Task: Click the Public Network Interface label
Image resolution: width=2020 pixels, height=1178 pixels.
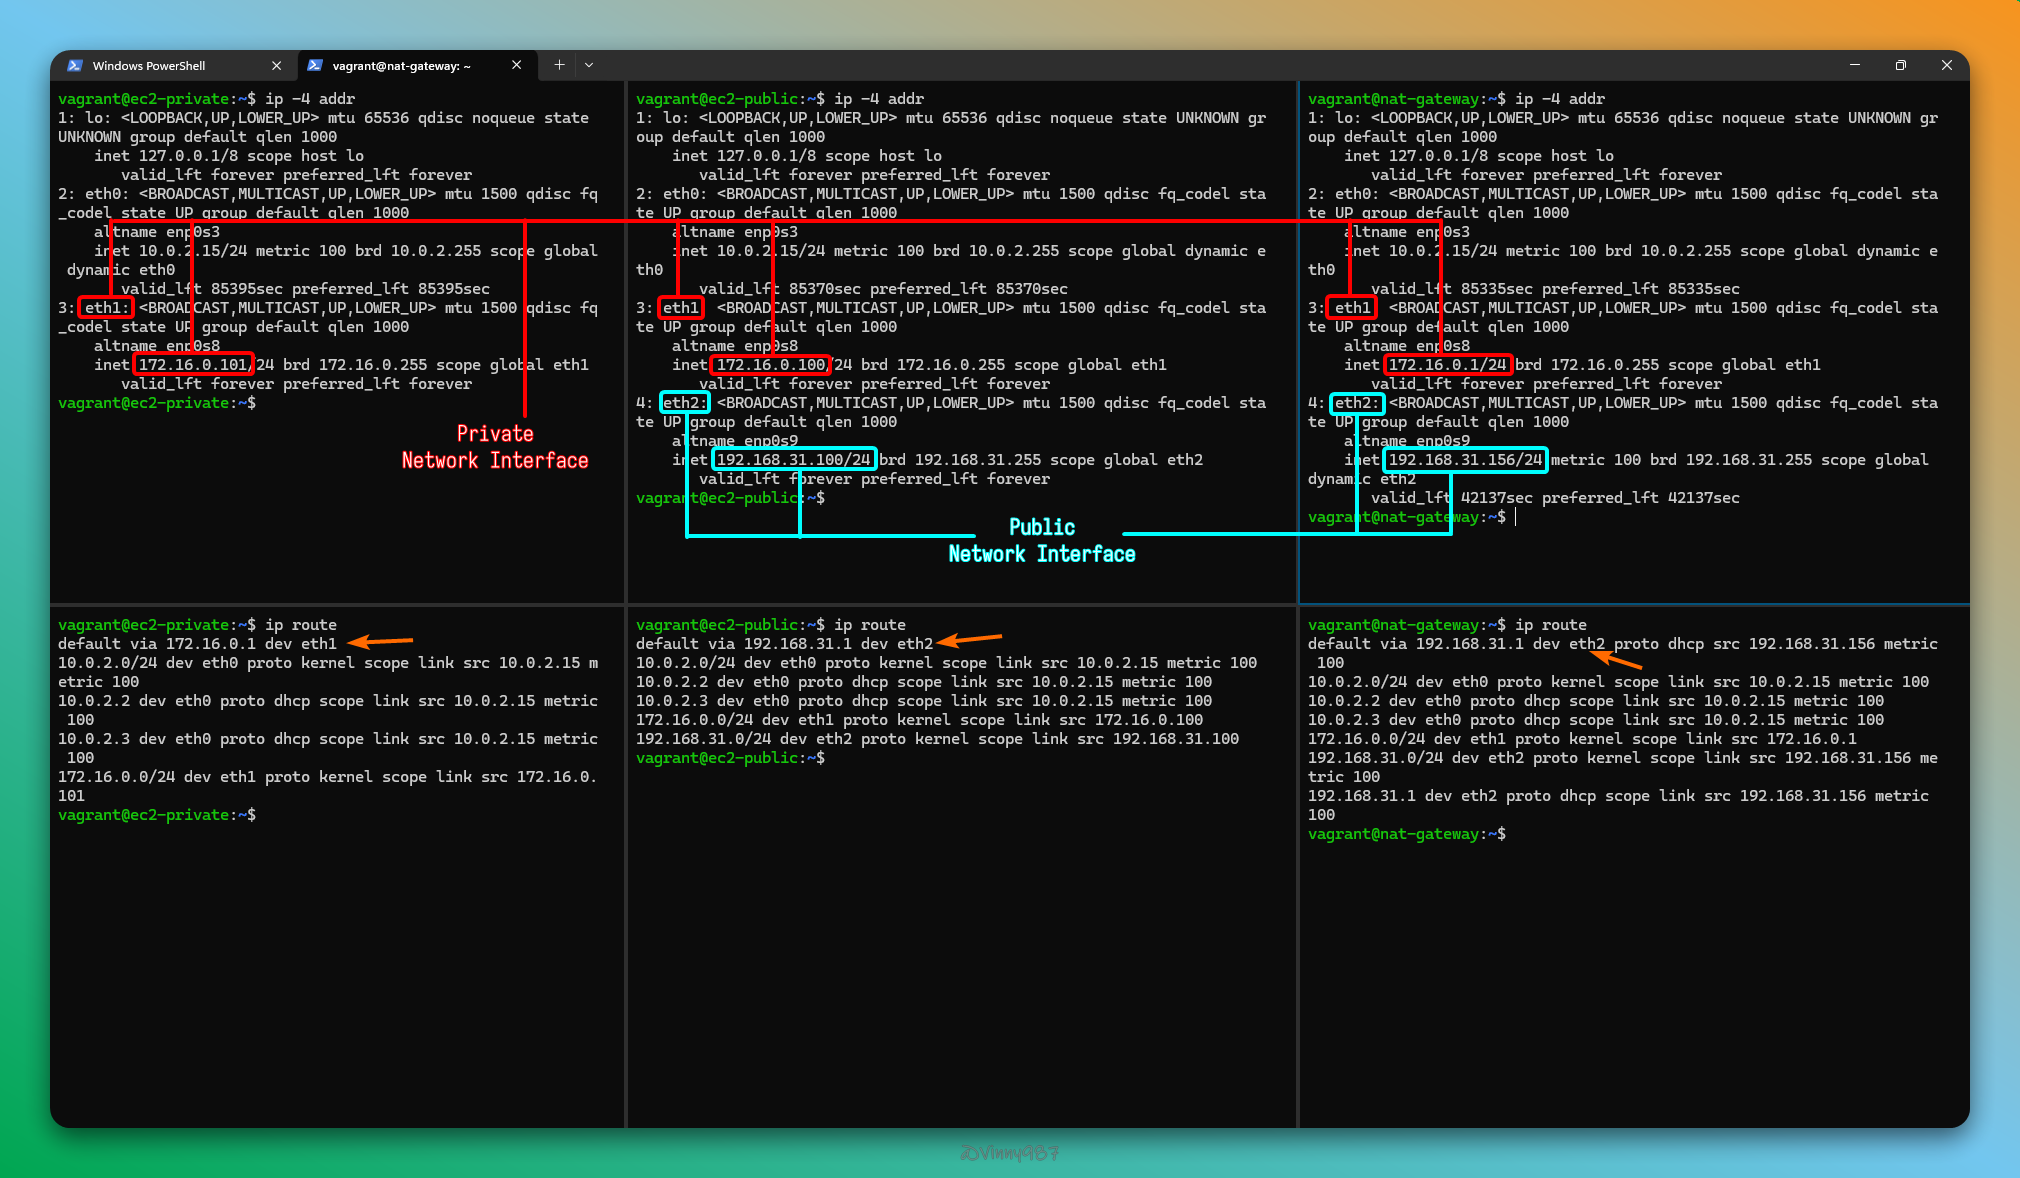Action: [1042, 541]
